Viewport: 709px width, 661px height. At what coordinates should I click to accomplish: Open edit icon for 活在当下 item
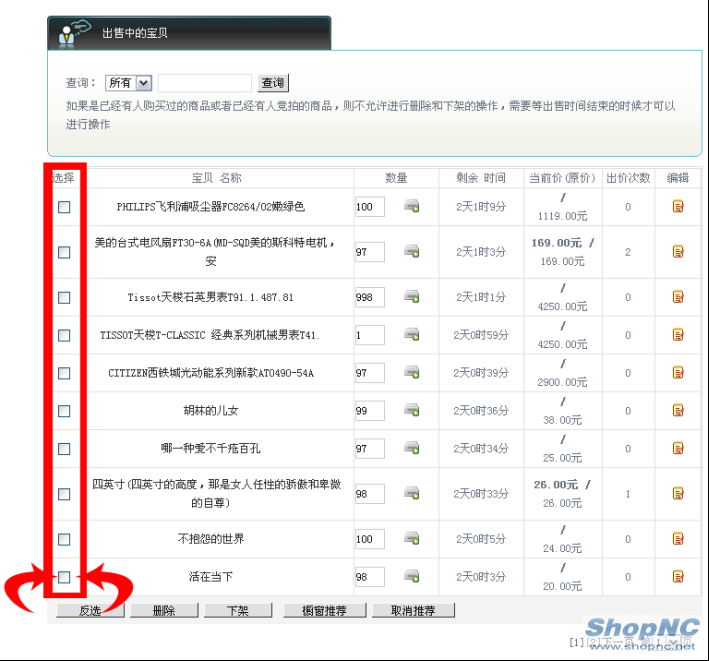678,577
